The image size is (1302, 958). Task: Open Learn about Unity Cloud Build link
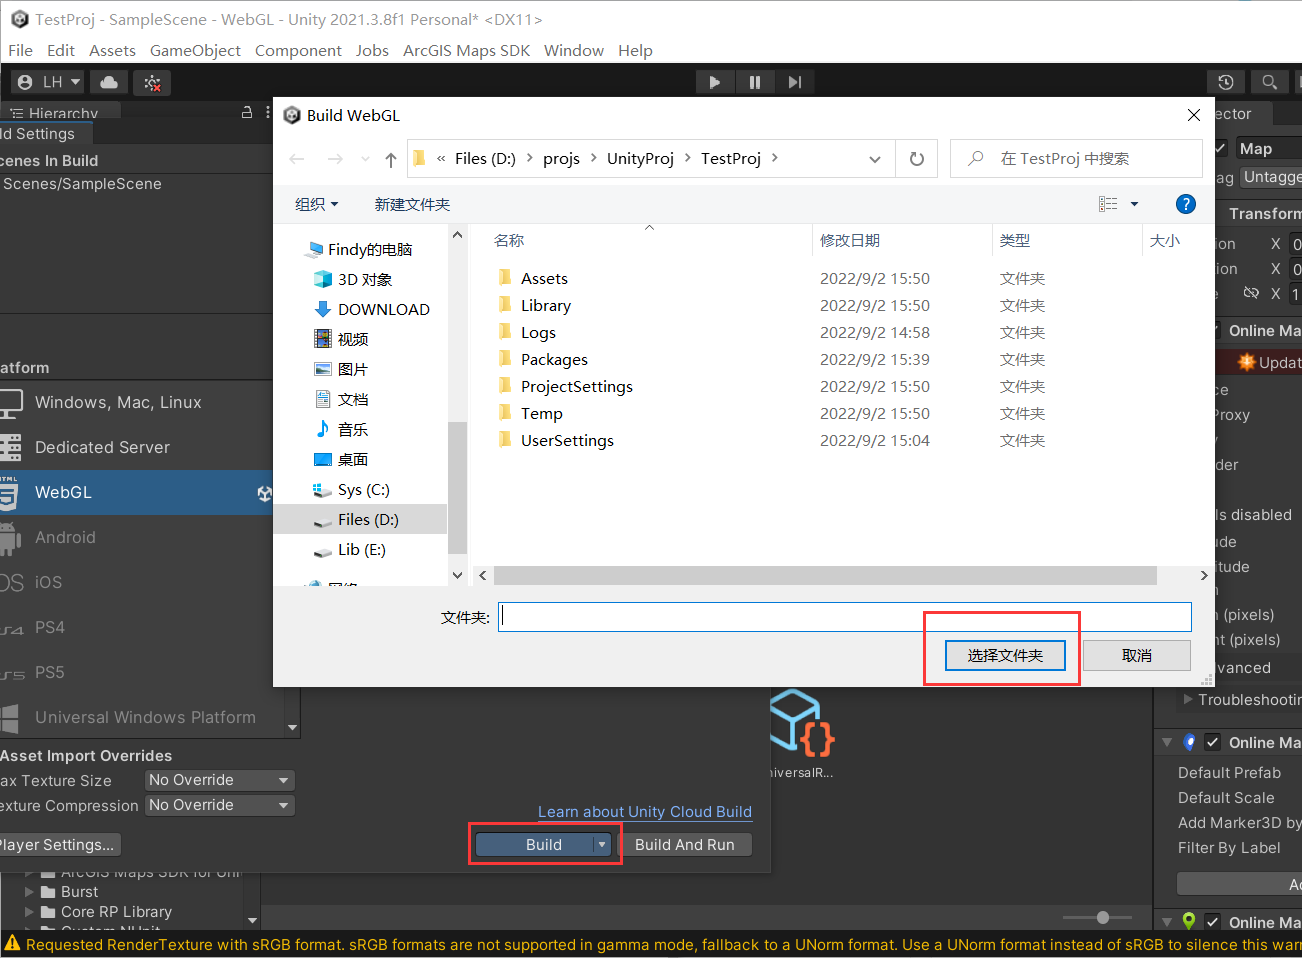point(645,812)
